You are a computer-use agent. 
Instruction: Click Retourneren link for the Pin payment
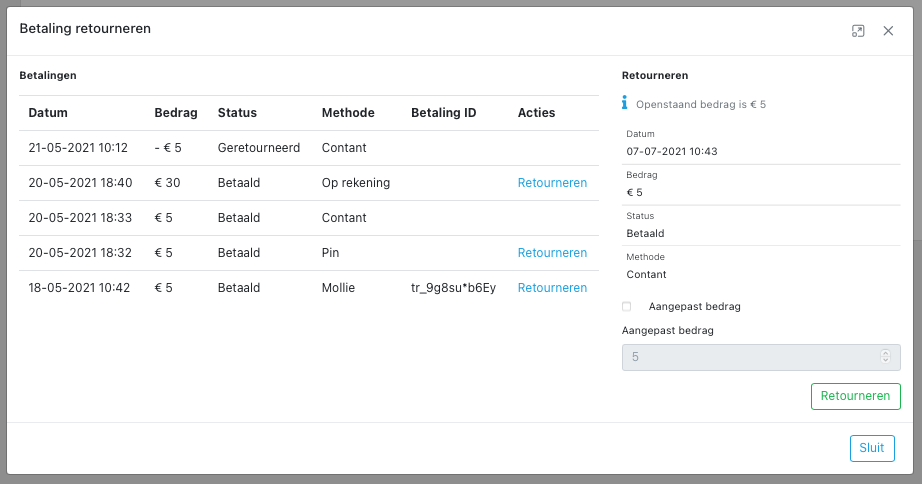(552, 253)
